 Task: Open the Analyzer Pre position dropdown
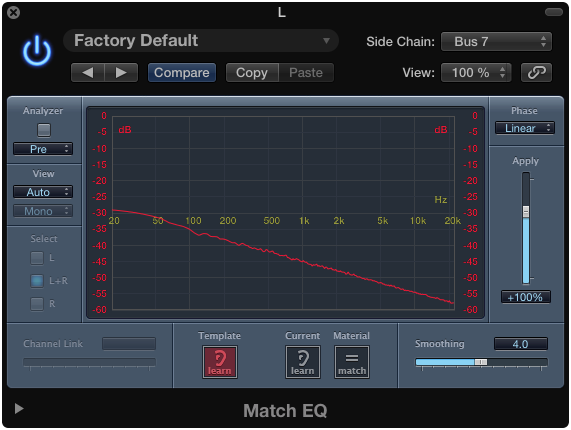43,149
